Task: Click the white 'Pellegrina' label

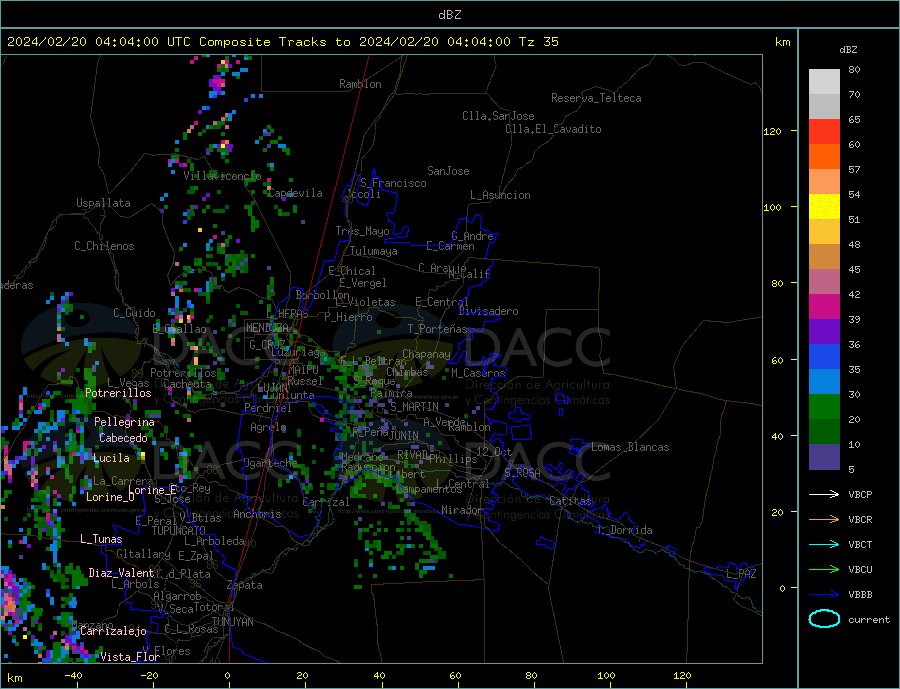Action: (x=125, y=423)
